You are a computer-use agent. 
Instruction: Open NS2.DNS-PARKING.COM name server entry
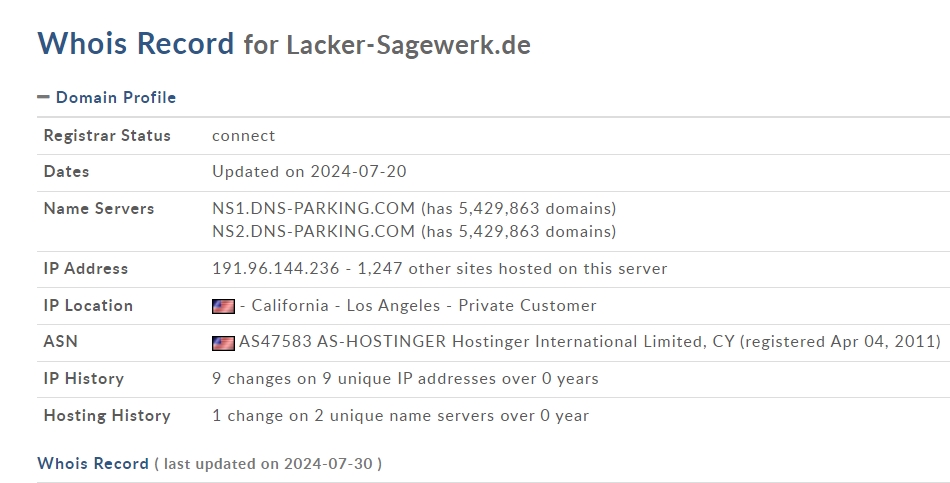tap(313, 232)
